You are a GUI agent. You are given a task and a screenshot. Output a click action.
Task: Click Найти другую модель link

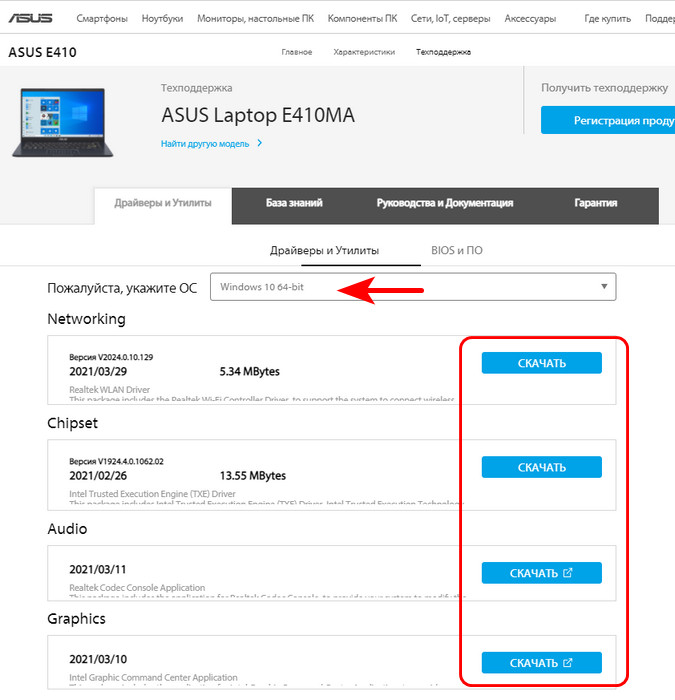tap(205, 144)
